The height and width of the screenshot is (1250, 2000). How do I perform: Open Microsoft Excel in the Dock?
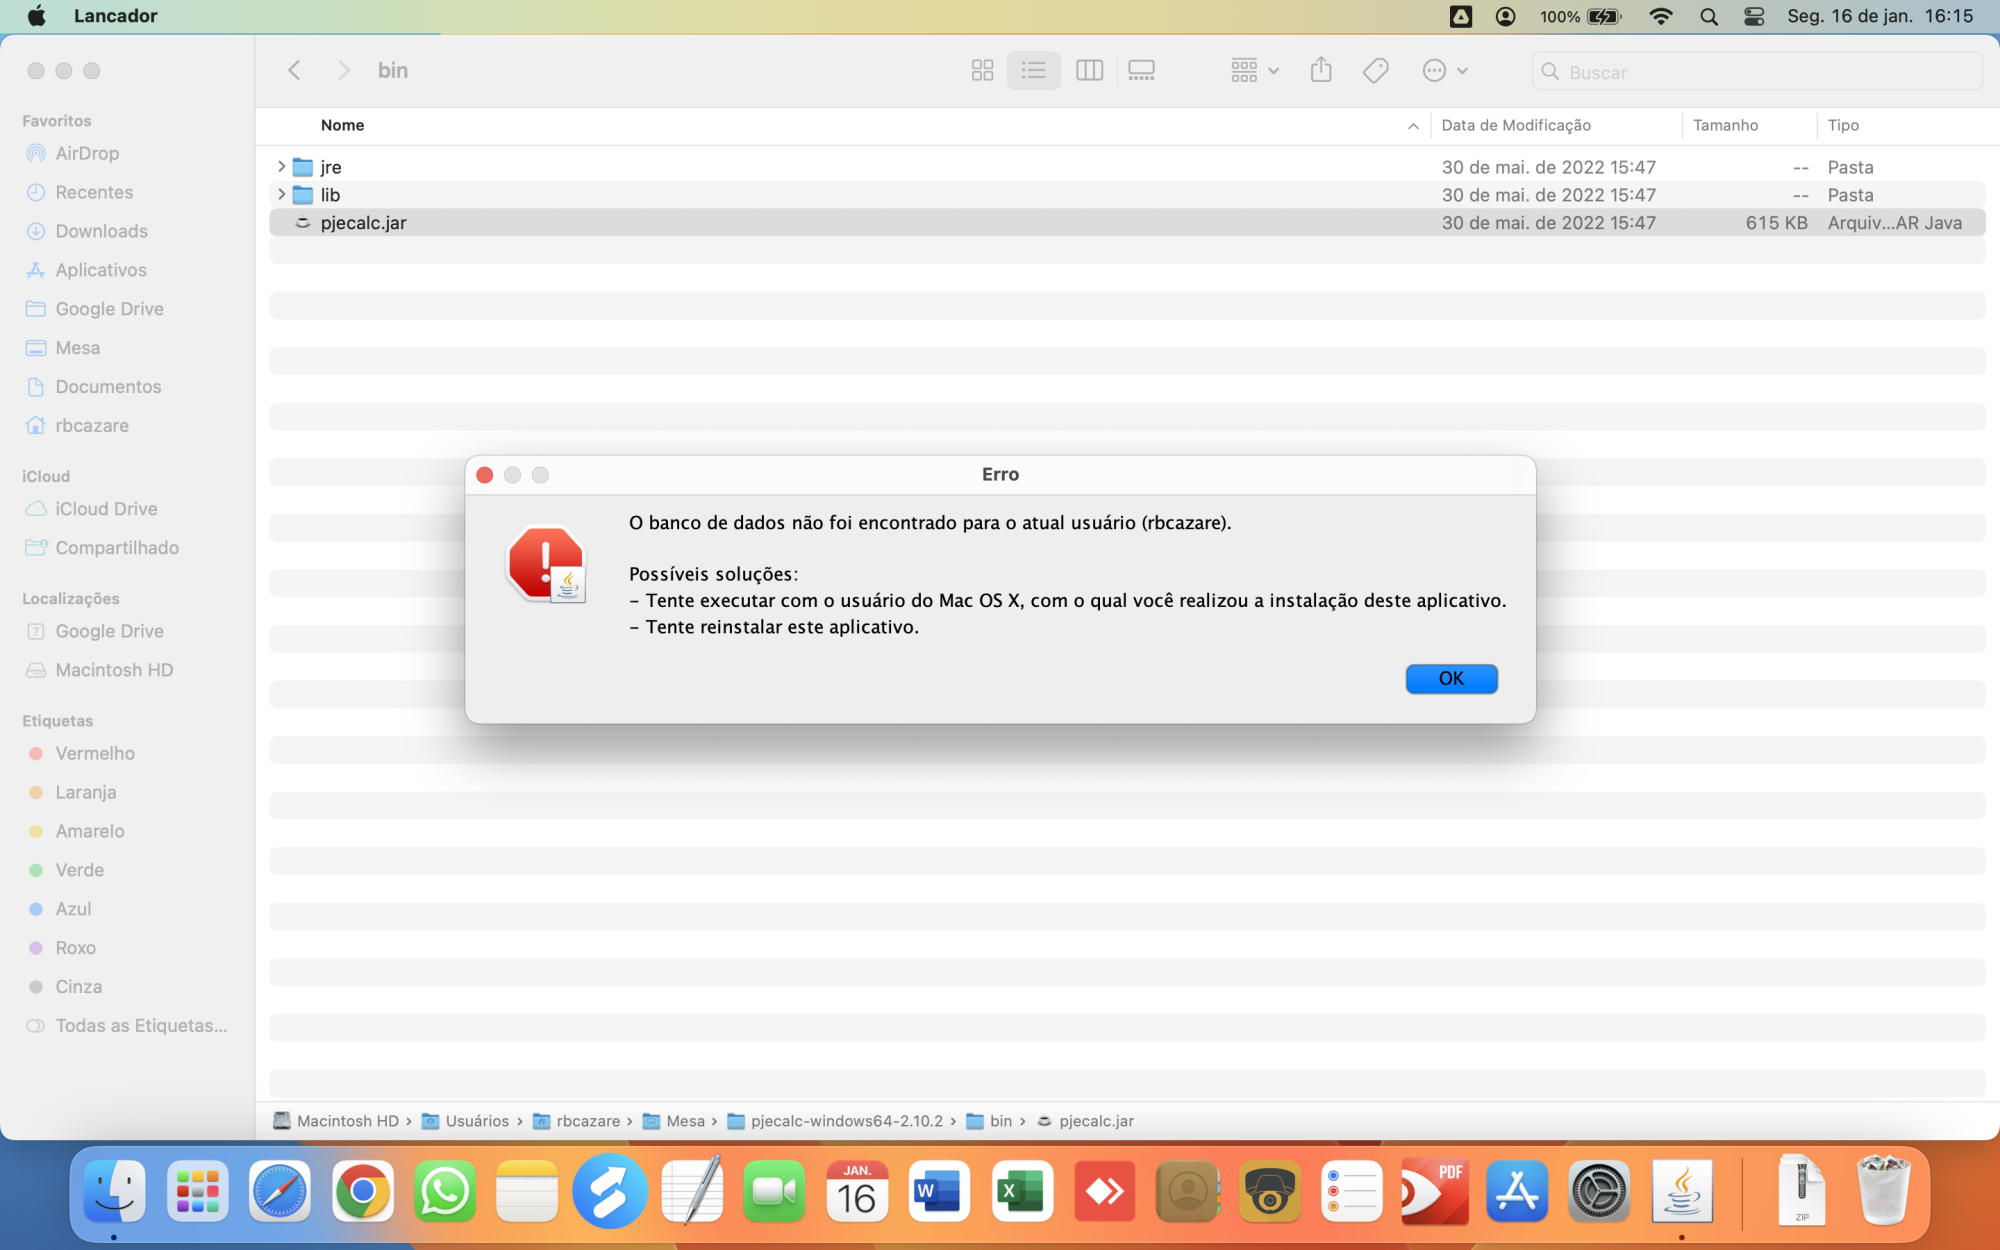tap(1021, 1191)
